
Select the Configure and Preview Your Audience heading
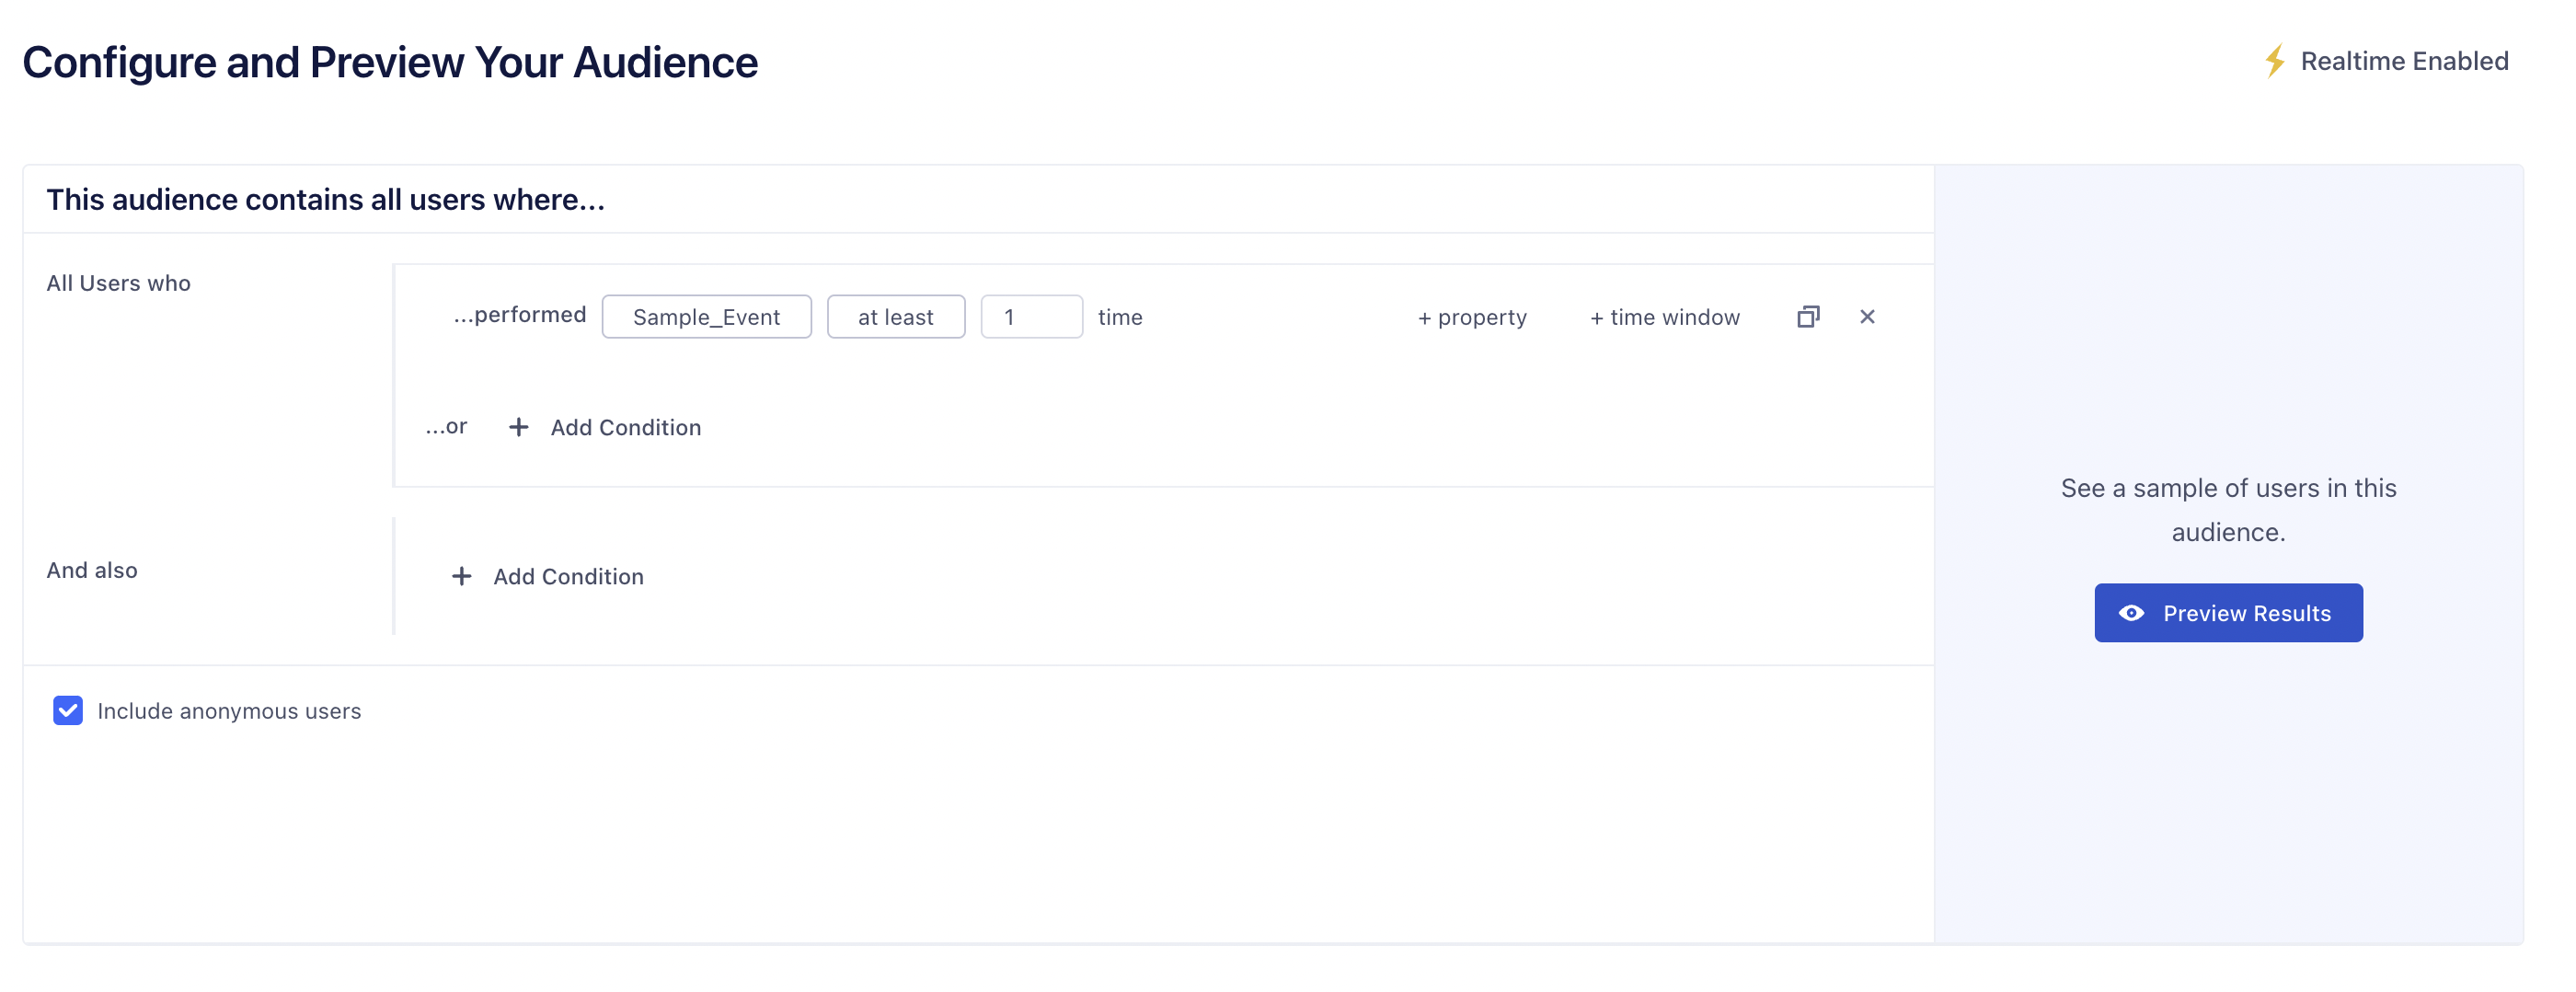390,61
